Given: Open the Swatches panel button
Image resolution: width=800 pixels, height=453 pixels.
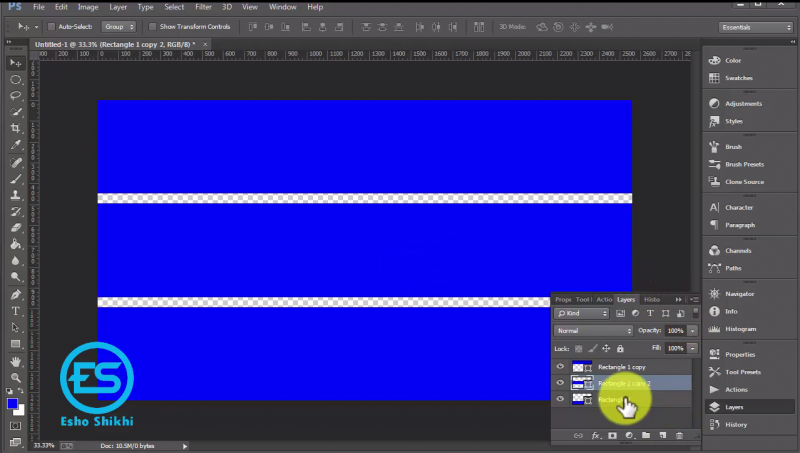Looking at the screenshot, I should coord(738,78).
